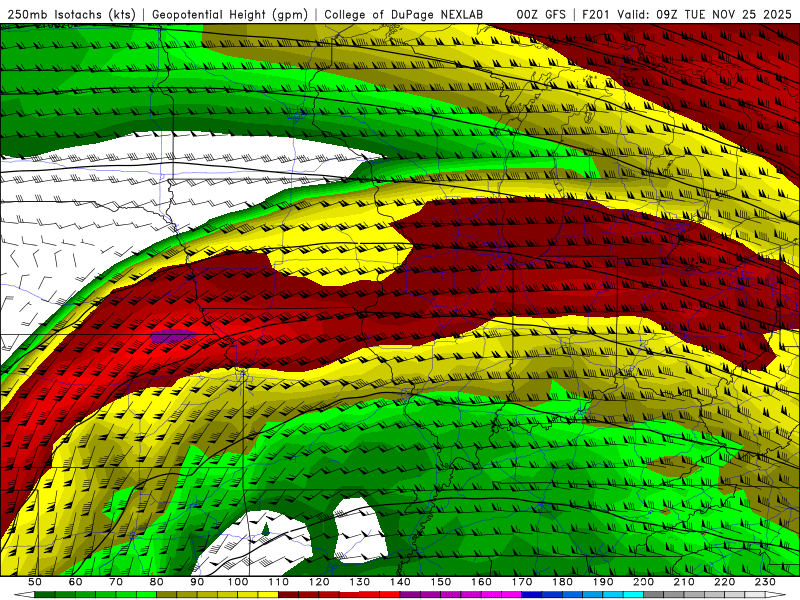Click the 120 value on the color scale
Image resolution: width=800 pixels, height=600 pixels.
[319, 582]
